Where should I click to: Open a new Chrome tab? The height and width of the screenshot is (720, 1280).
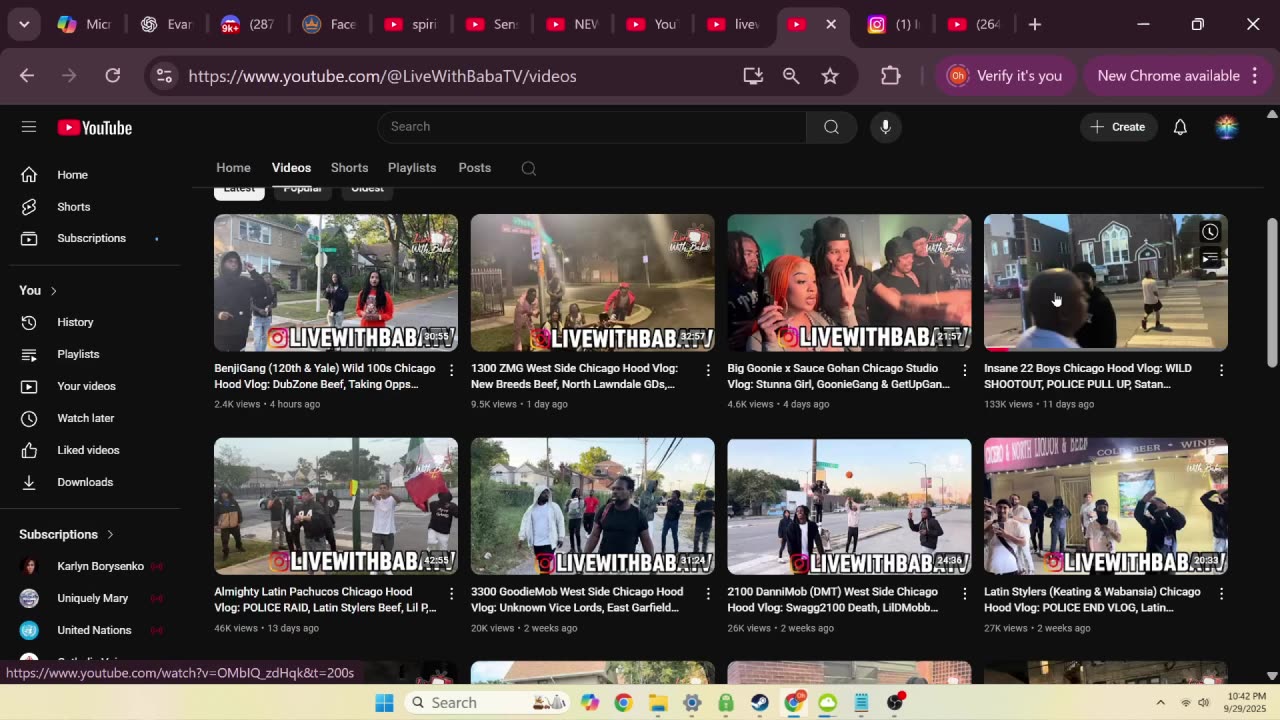[x=1035, y=24]
